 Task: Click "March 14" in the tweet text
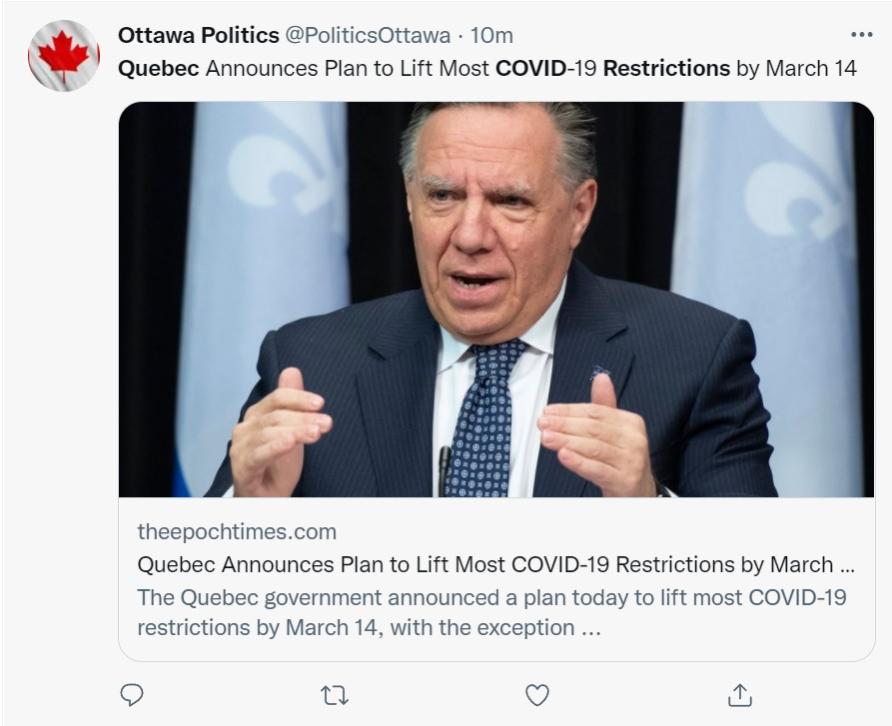click(x=810, y=69)
